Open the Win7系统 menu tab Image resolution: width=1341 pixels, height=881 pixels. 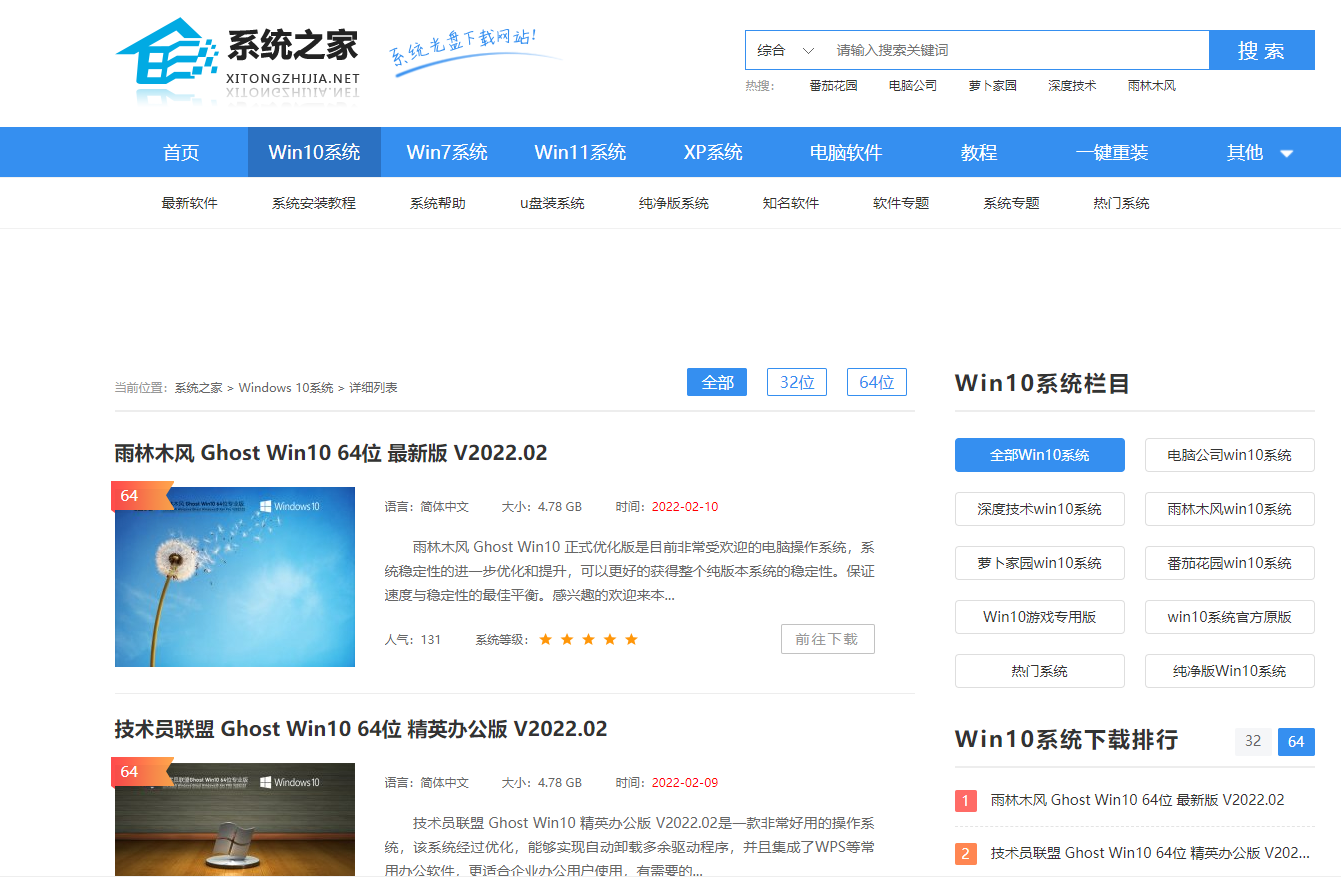point(446,151)
